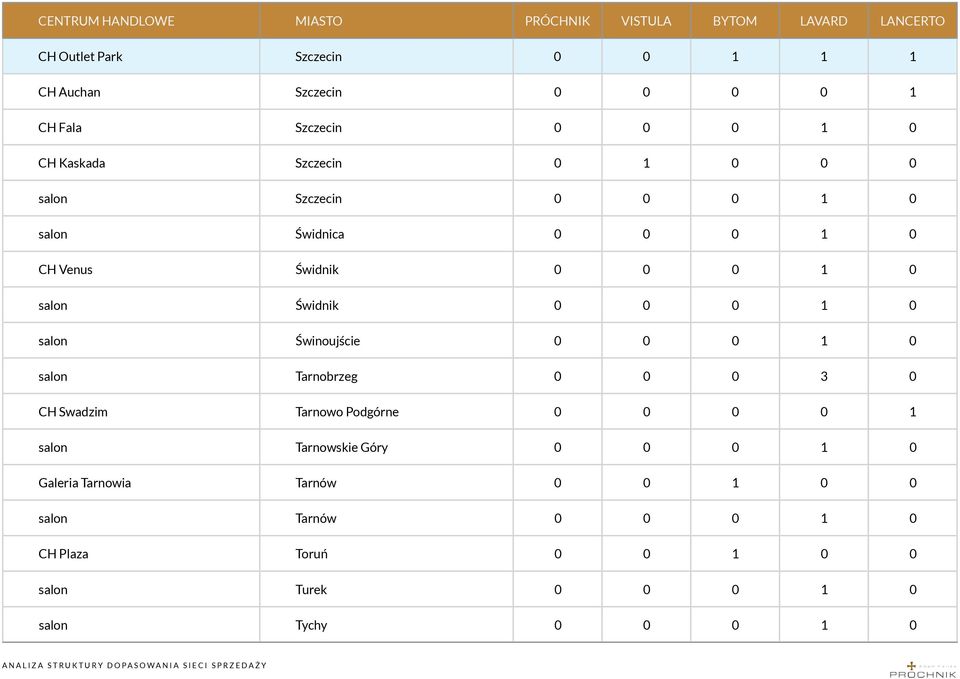Click the LAVARD value 3 in Tarnobrzeg row

pyautogui.click(x=823, y=377)
